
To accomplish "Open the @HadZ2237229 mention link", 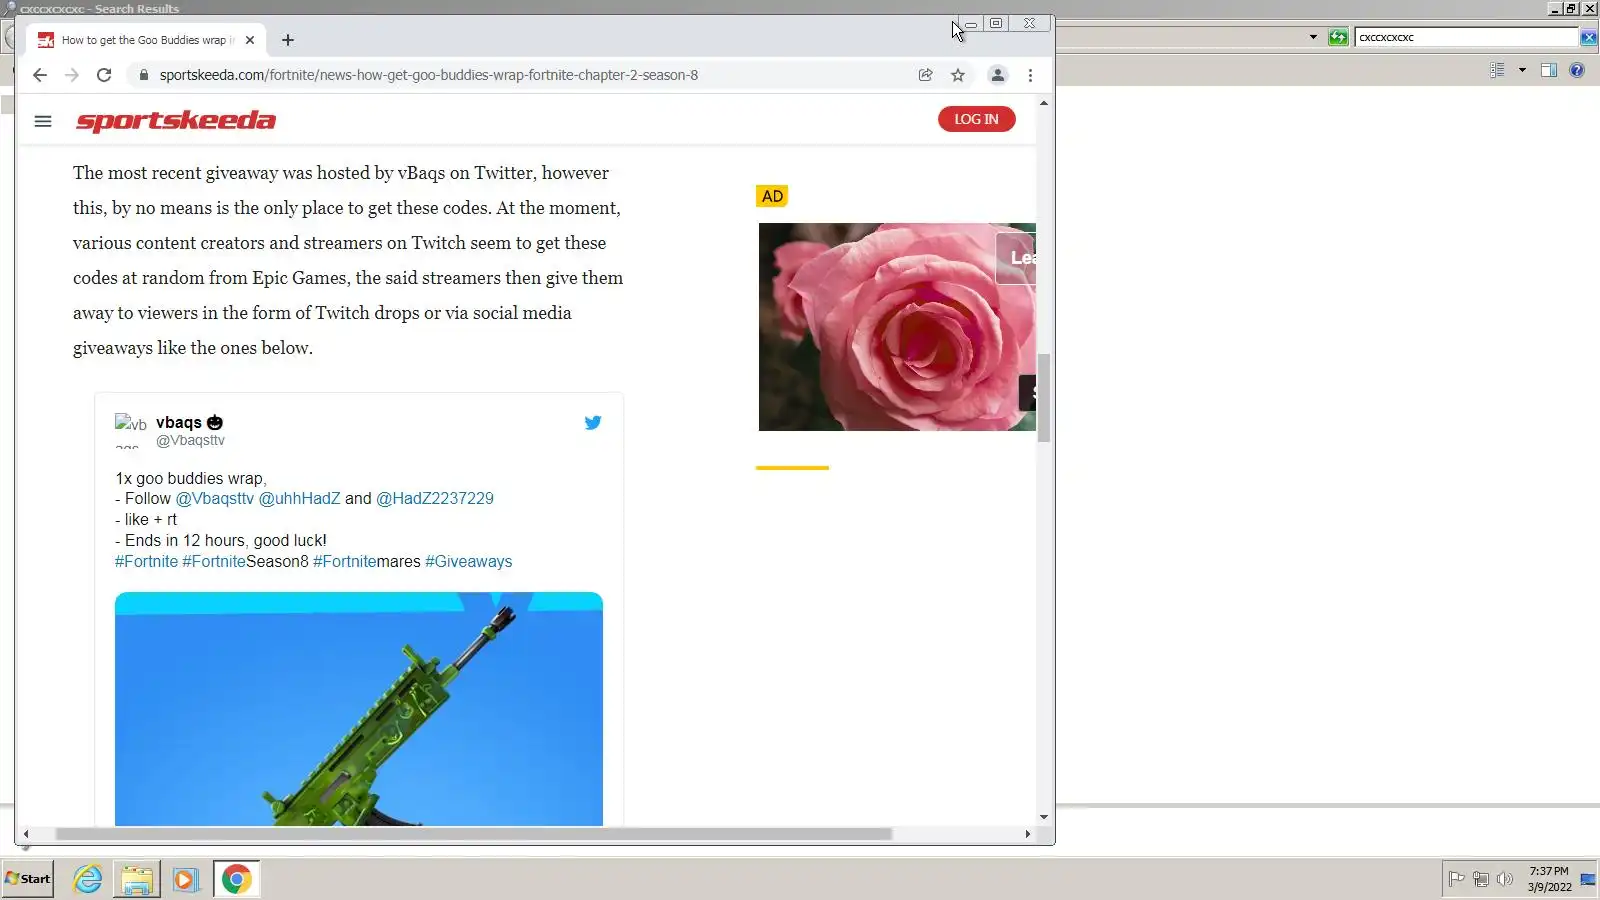I will pyautogui.click(x=435, y=499).
